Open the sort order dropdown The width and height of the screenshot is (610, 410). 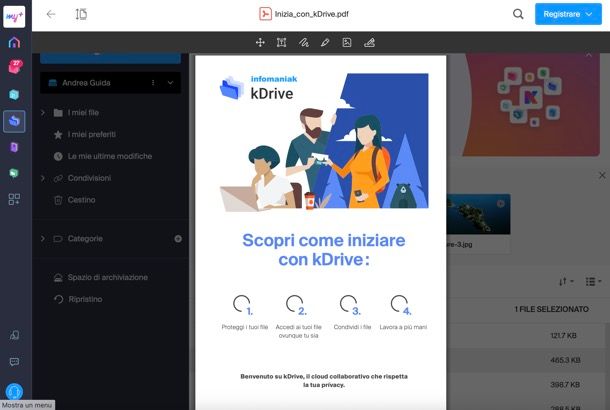(x=566, y=281)
